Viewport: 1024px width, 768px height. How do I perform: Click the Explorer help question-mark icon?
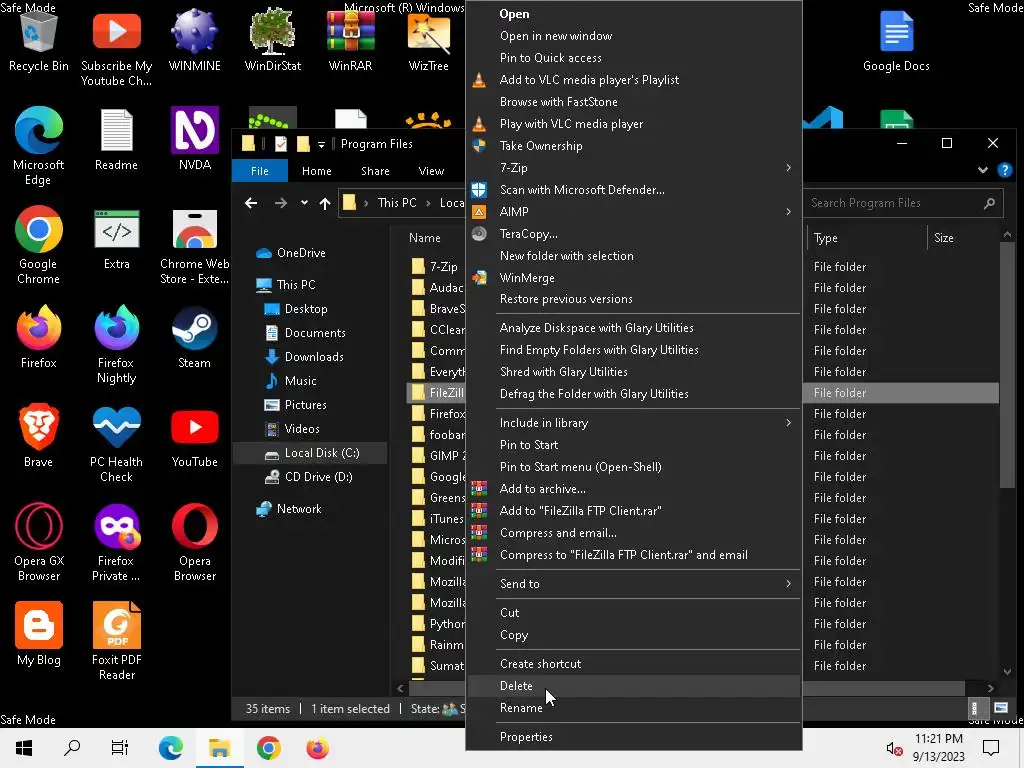coord(1004,170)
